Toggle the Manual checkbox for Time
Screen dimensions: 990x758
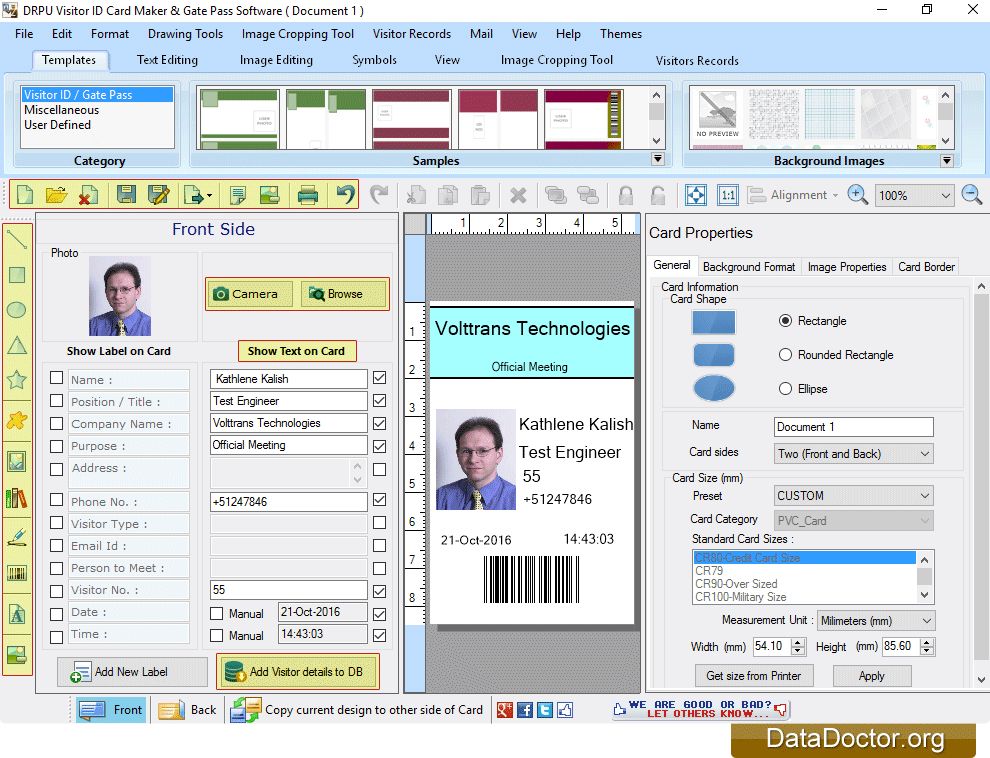(217, 635)
